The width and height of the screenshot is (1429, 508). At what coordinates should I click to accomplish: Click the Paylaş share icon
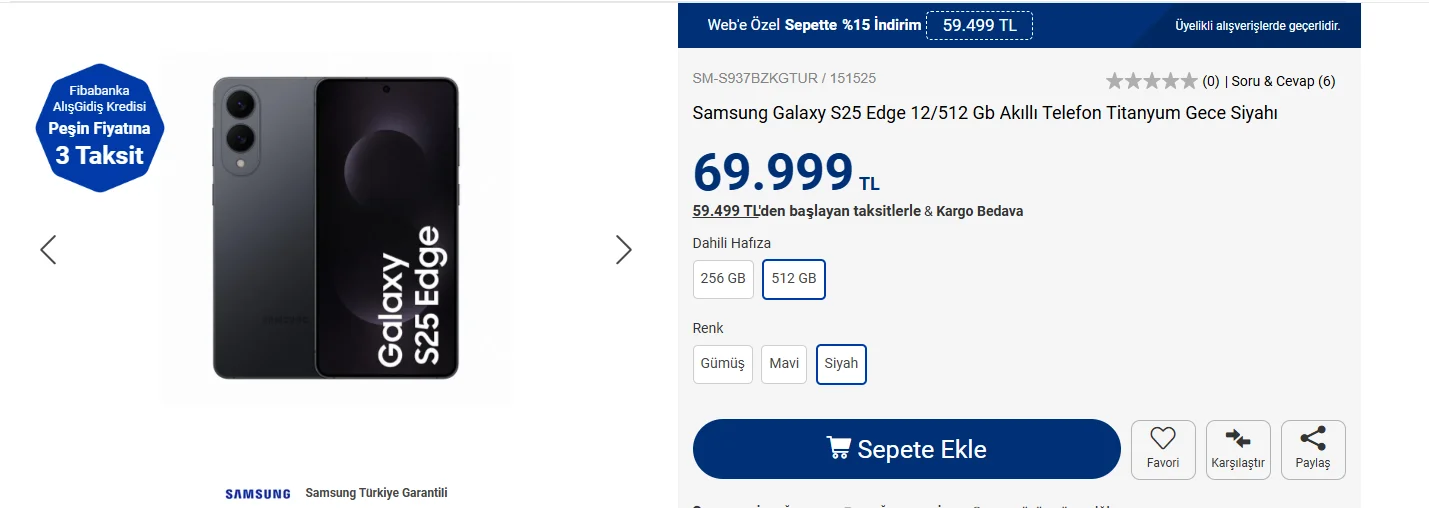point(1313,439)
